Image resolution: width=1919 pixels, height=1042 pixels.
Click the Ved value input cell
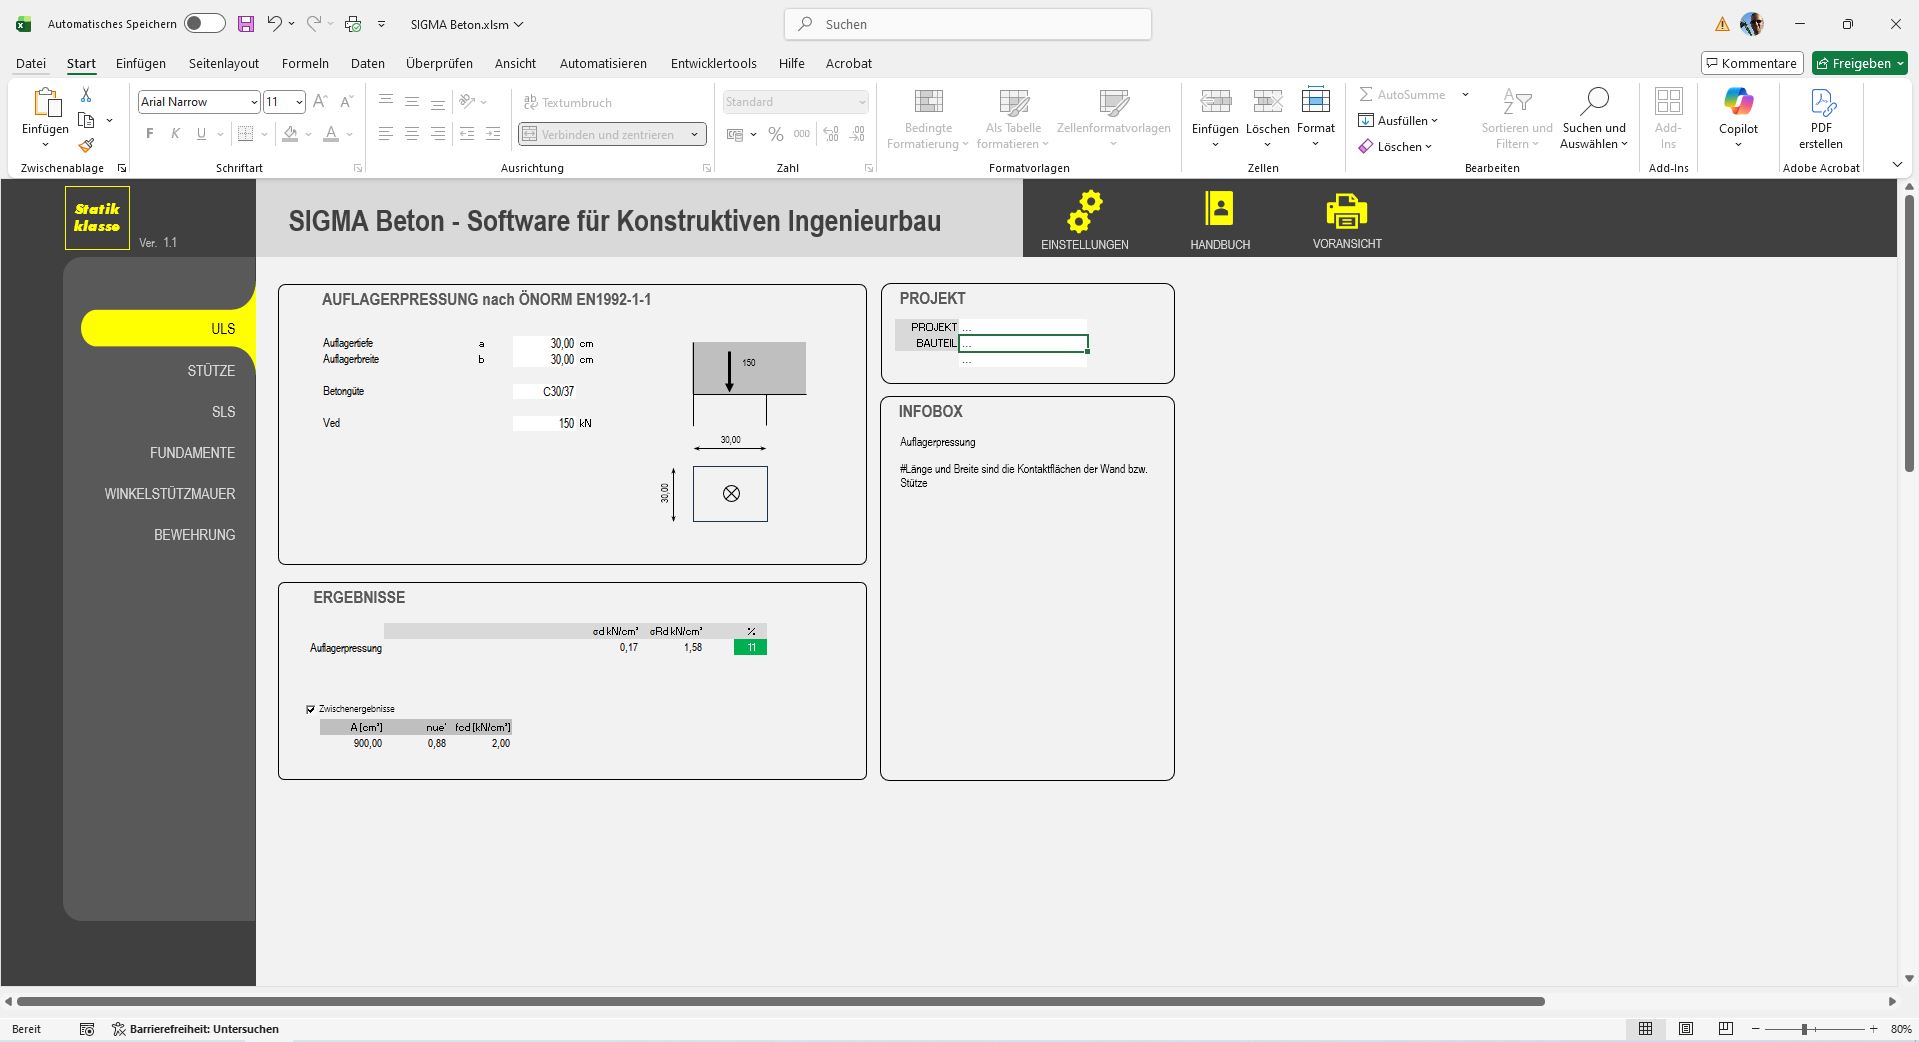point(545,424)
